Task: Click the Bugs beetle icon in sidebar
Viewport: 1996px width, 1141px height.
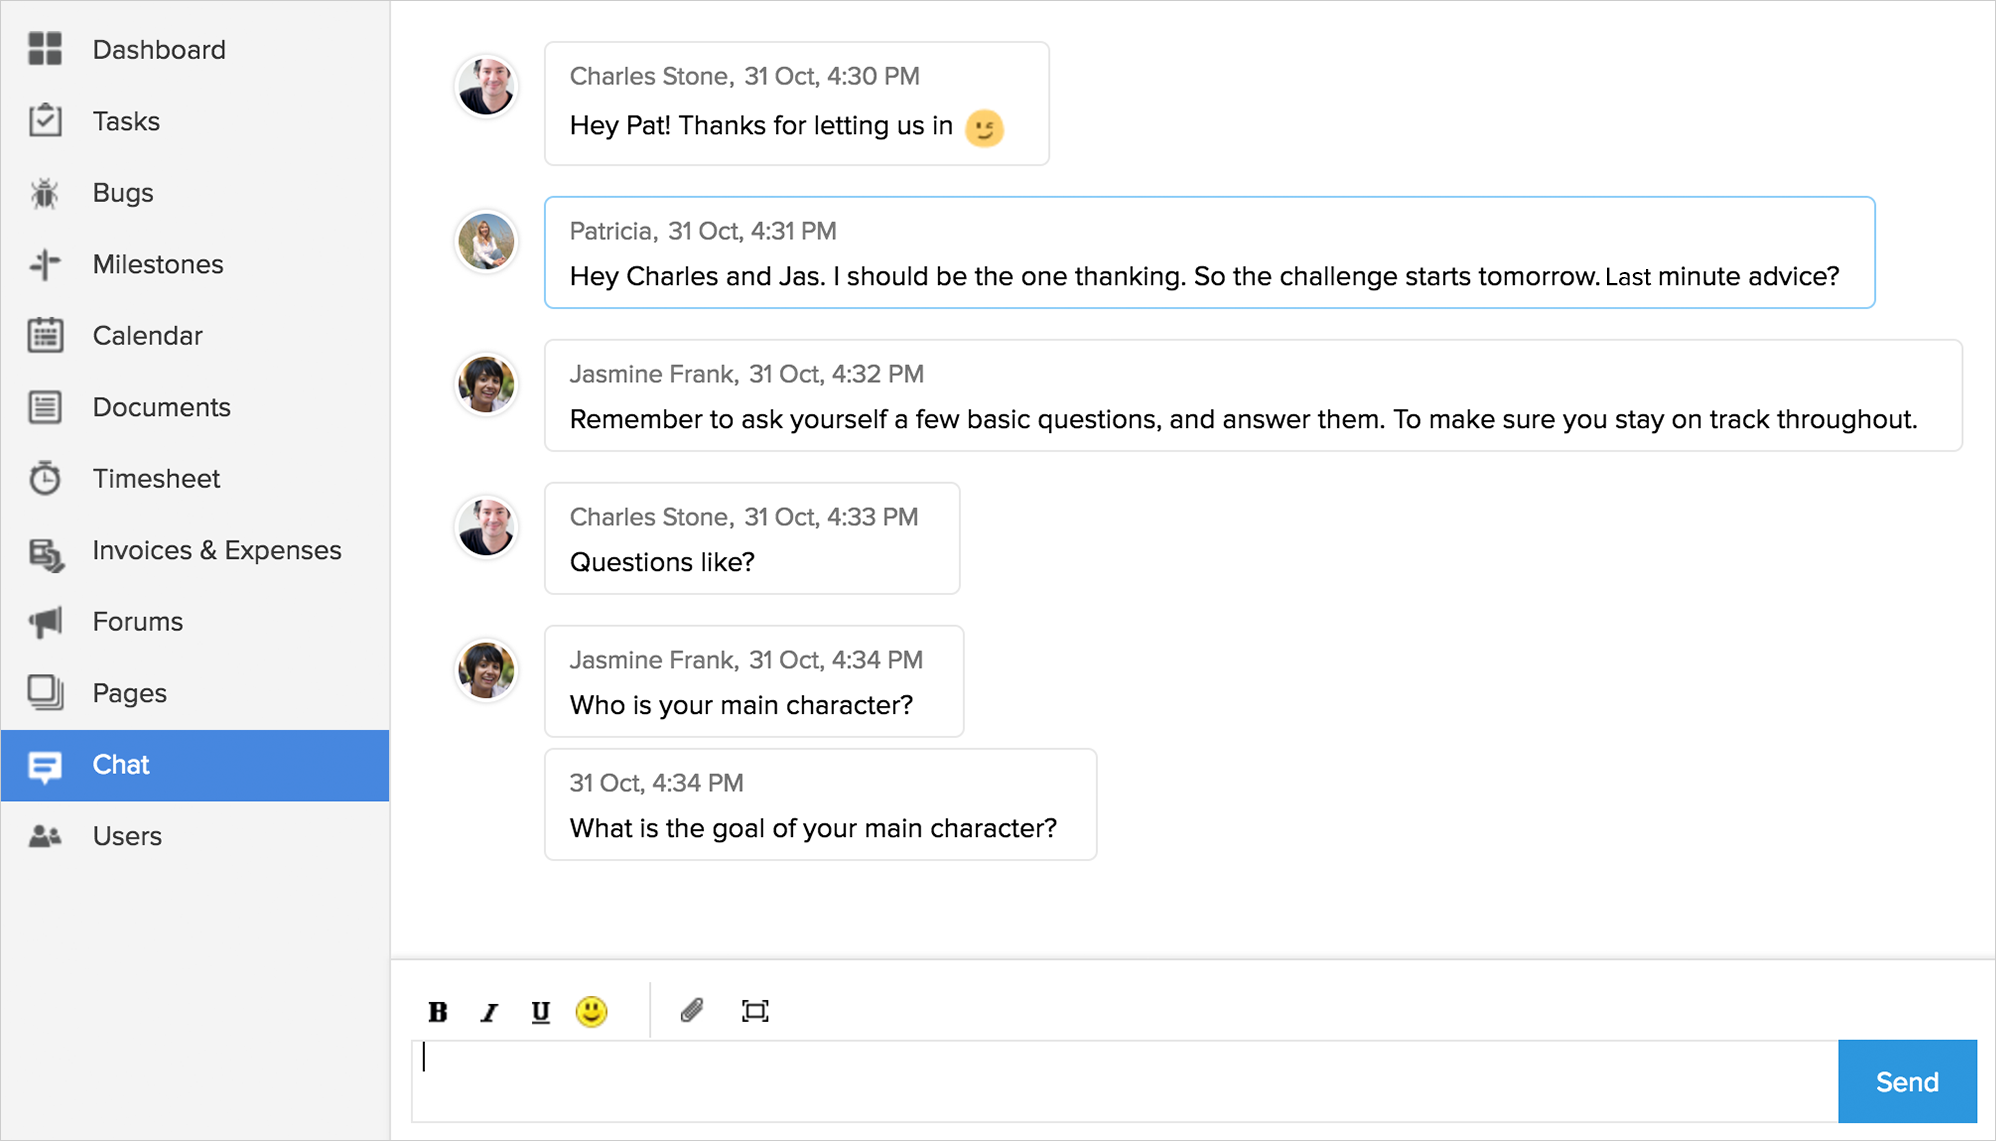Action: 45,193
